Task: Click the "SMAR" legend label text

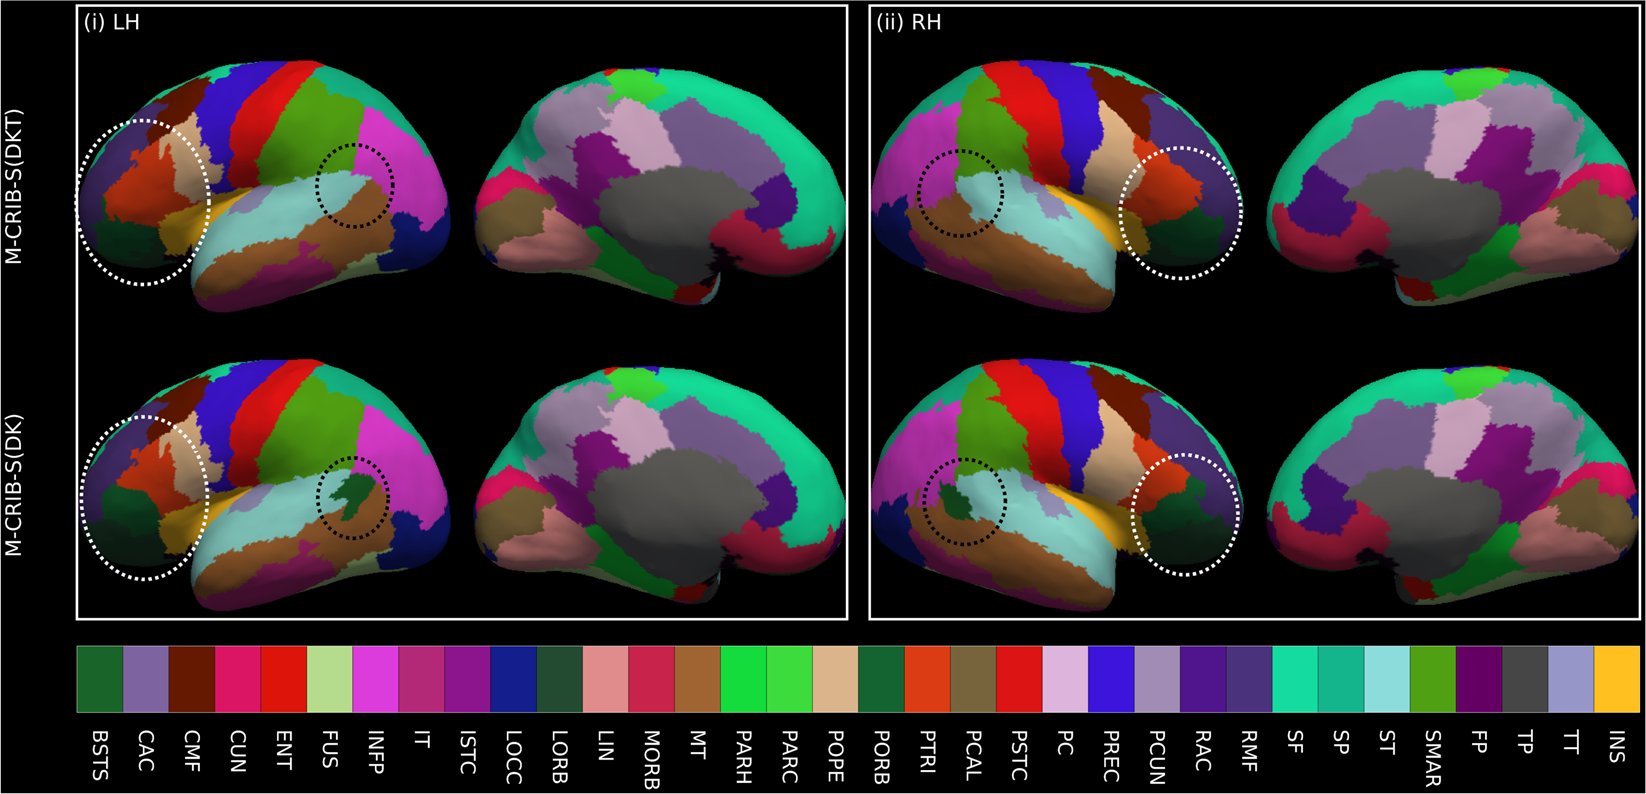Action: (x=1434, y=758)
